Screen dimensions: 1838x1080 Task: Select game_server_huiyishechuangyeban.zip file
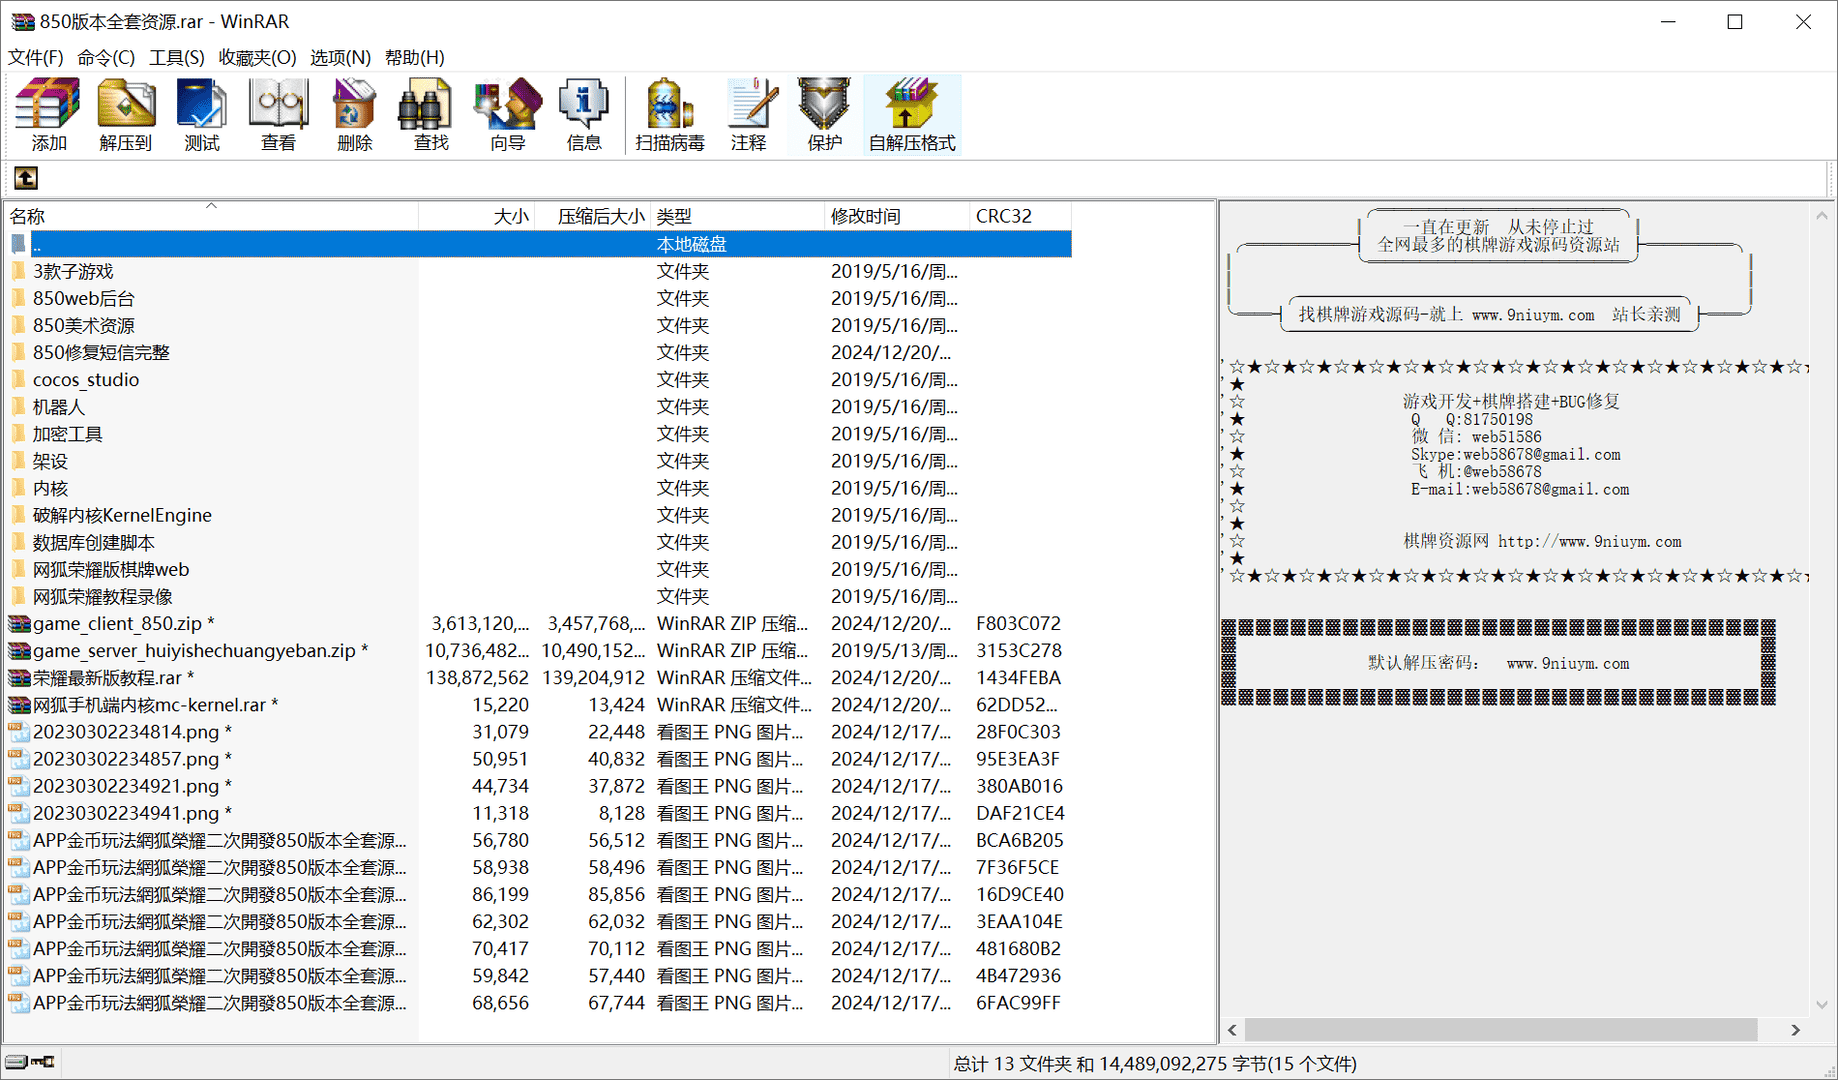coord(539,650)
